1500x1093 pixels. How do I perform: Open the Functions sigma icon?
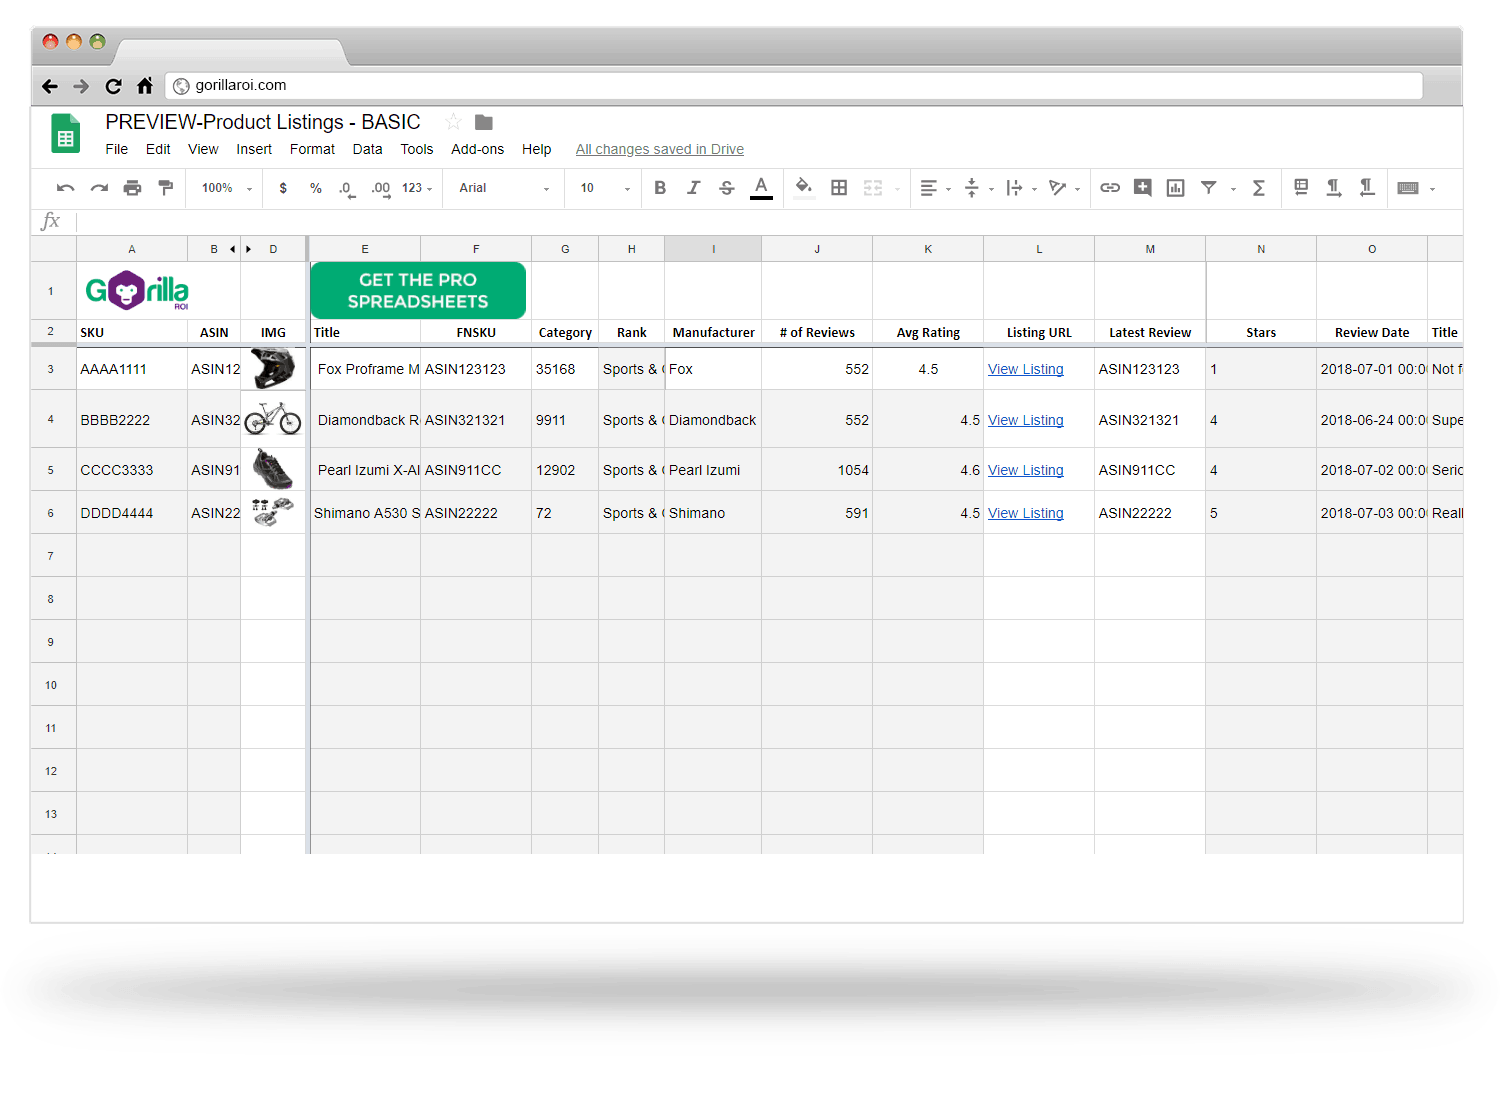[1258, 188]
